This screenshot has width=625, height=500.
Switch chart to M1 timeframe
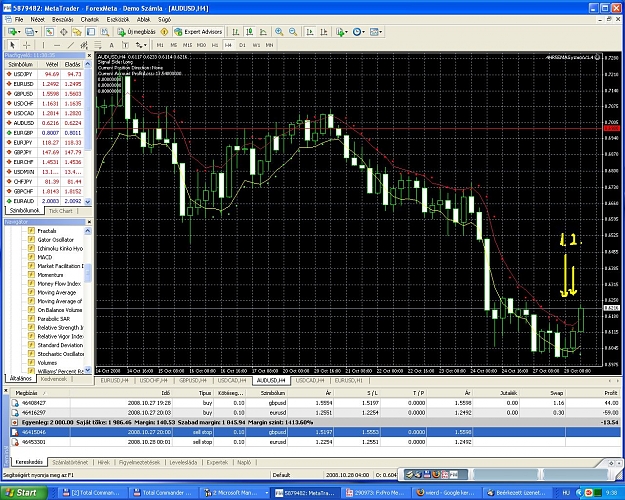coord(160,45)
